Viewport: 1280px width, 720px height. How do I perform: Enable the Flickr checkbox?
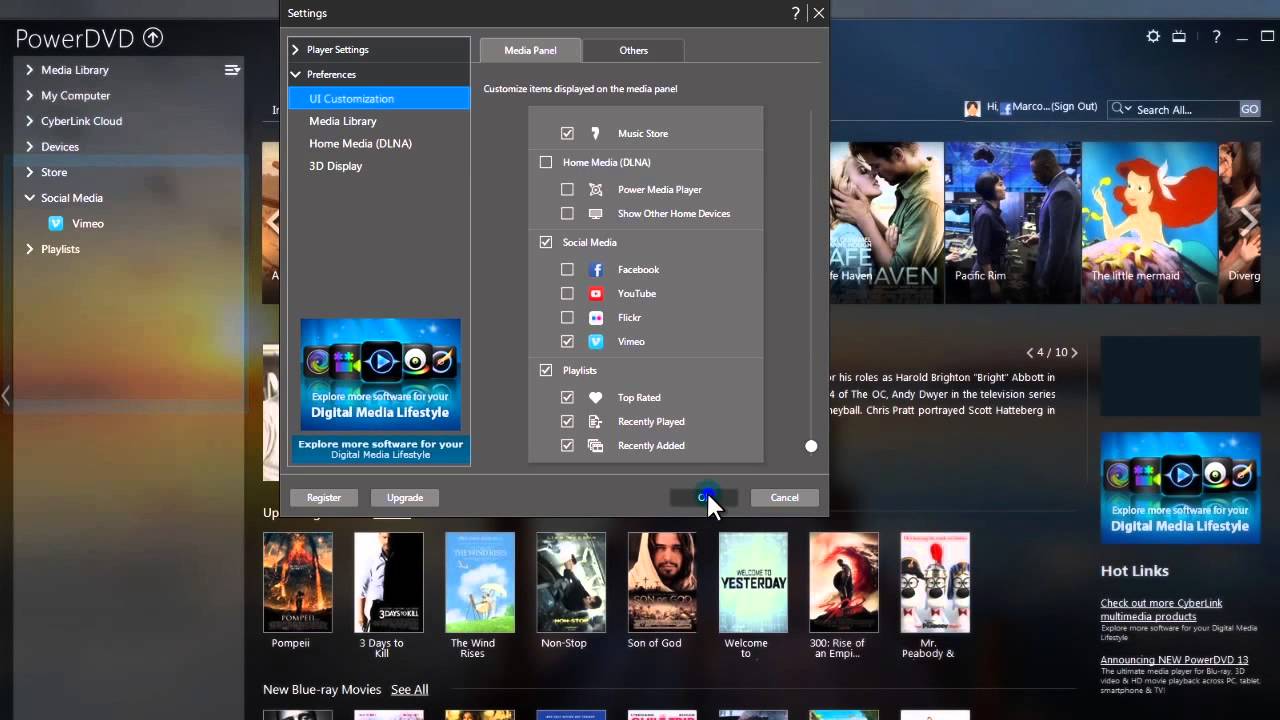[567, 317]
